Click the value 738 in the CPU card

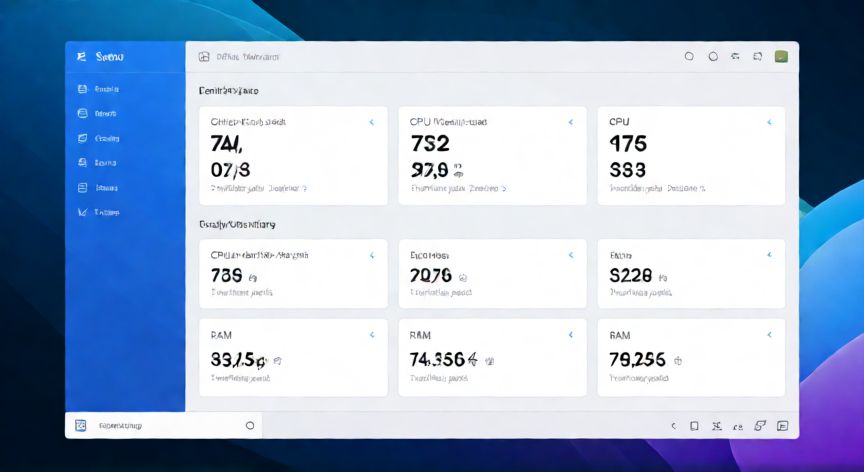[226, 275]
